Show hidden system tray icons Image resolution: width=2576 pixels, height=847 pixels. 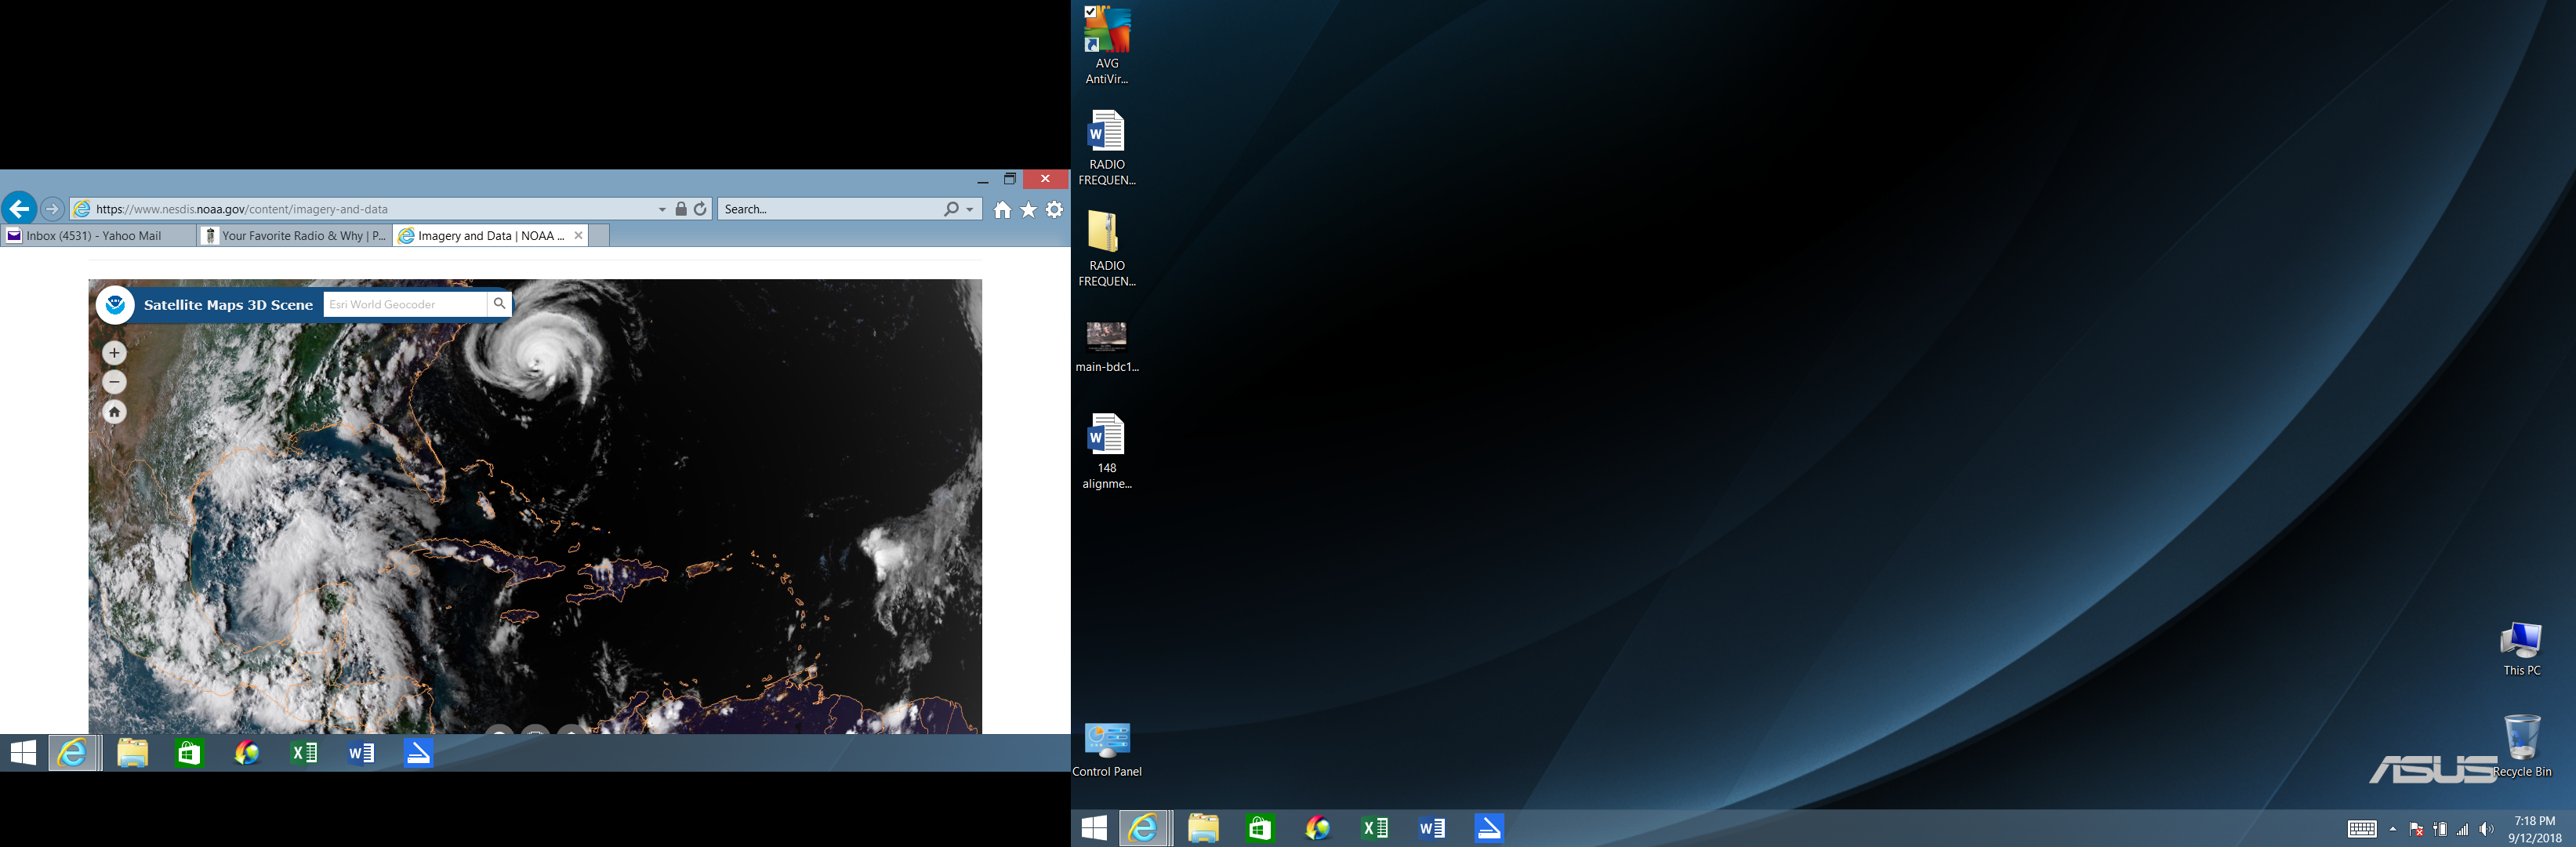(2392, 829)
